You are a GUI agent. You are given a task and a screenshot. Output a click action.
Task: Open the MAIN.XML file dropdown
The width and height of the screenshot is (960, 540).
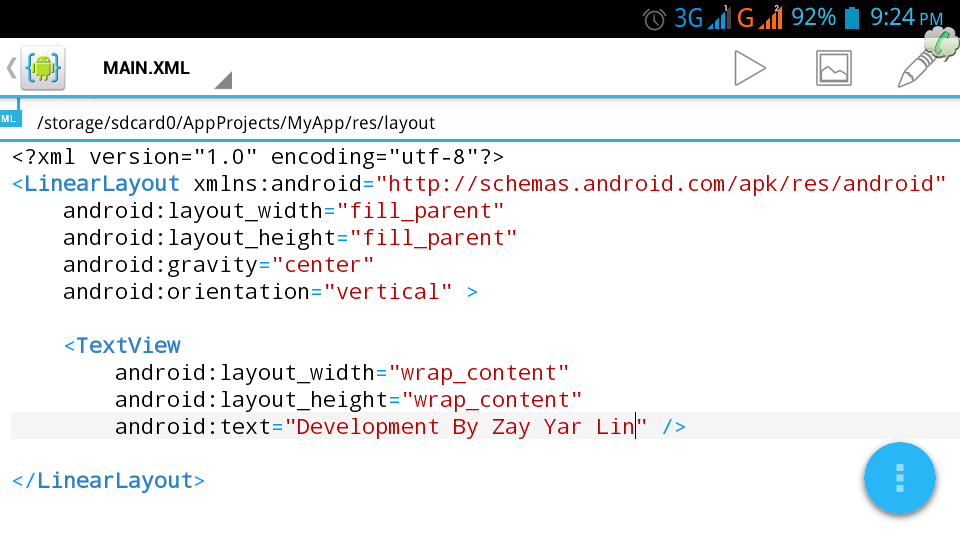[x=167, y=68]
